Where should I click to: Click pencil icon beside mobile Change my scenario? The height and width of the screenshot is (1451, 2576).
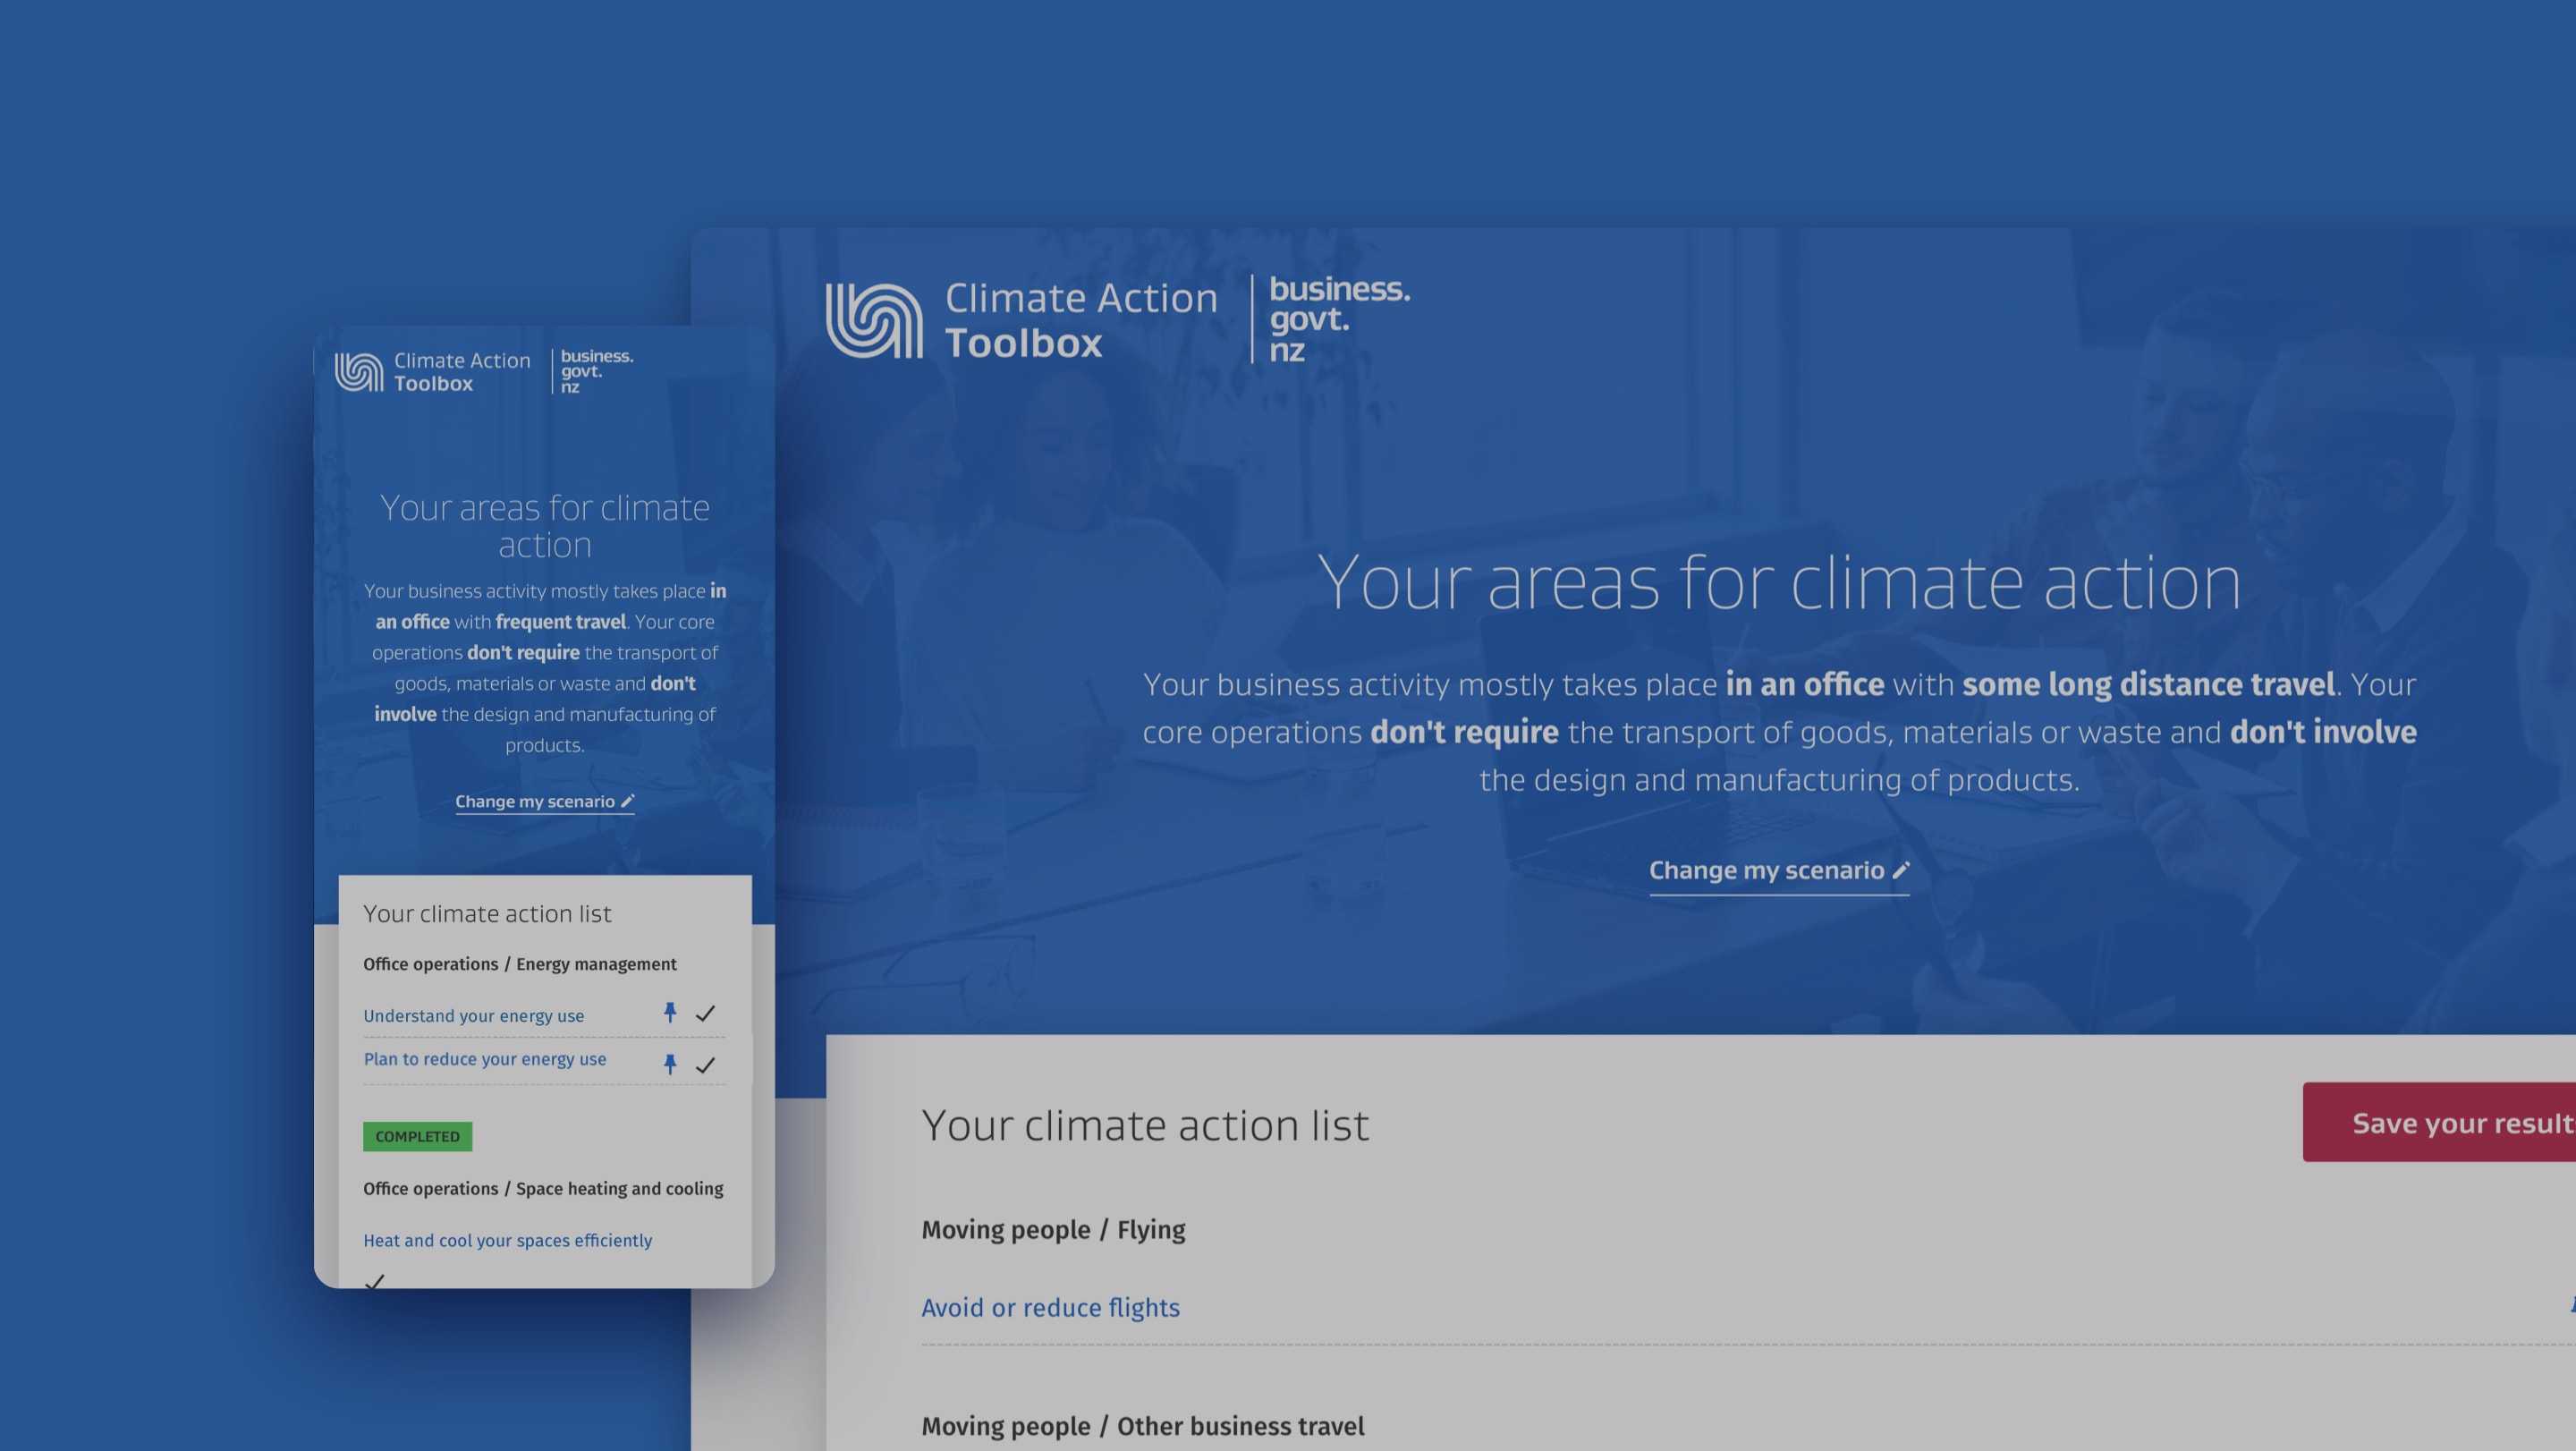(627, 800)
